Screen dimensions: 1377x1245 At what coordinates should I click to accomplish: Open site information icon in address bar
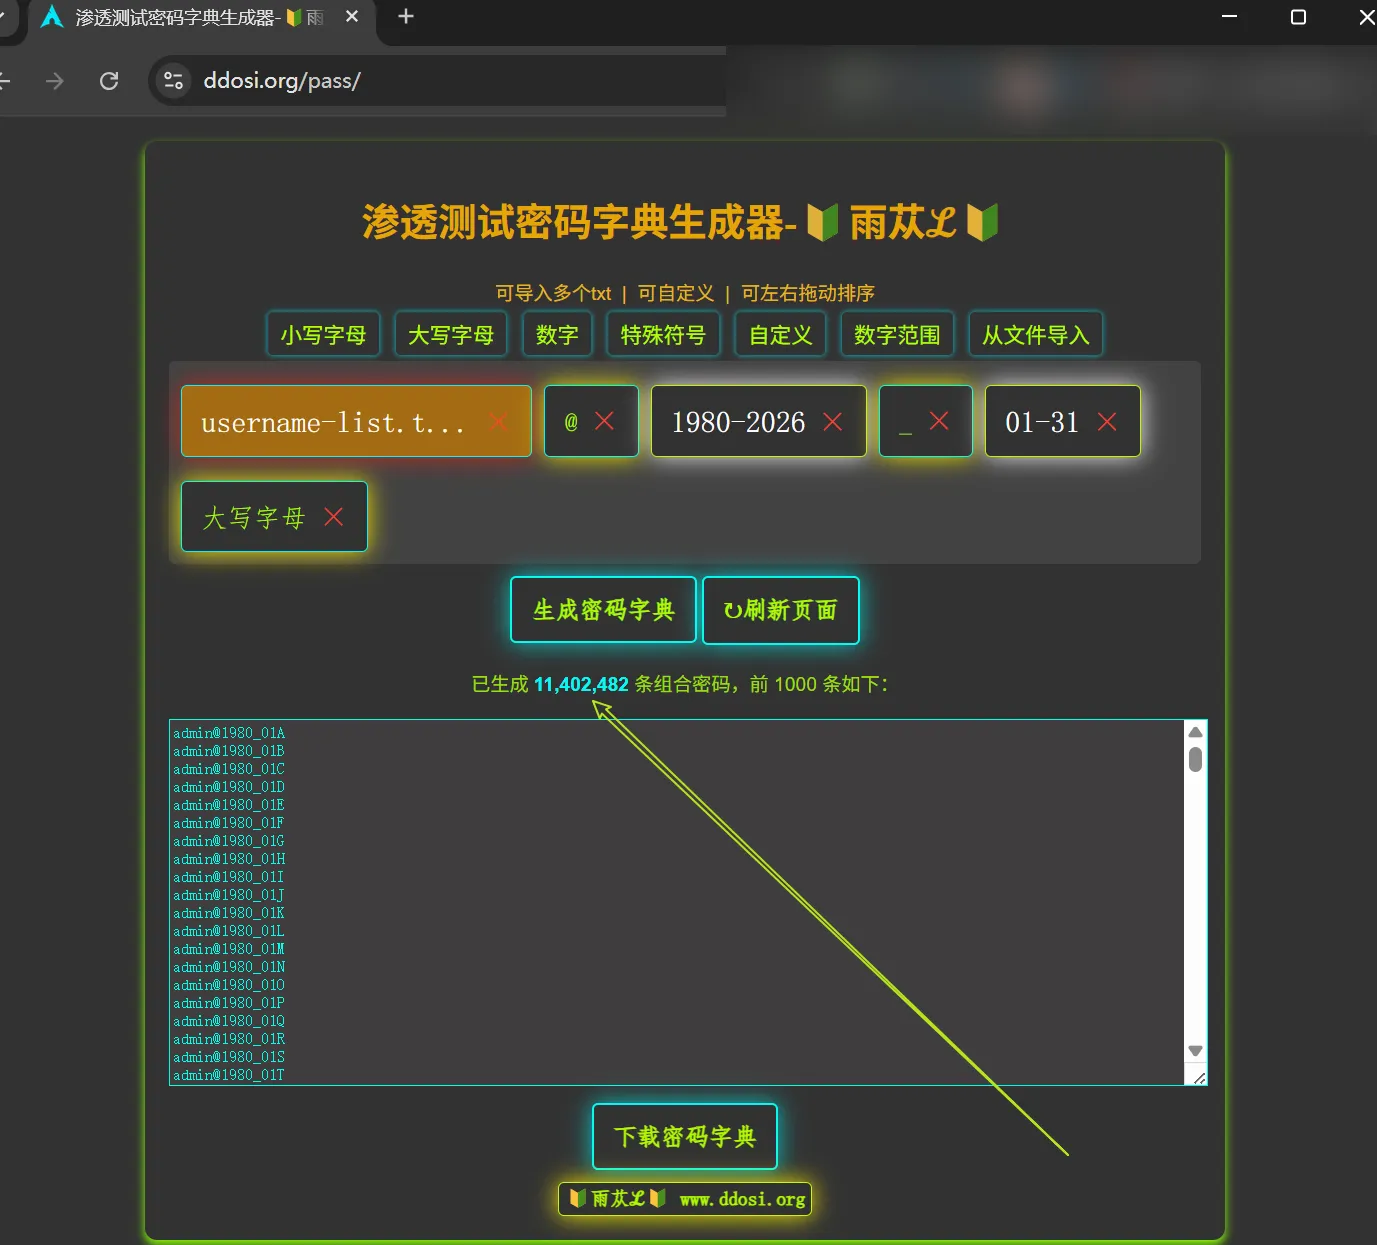(173, 81)
